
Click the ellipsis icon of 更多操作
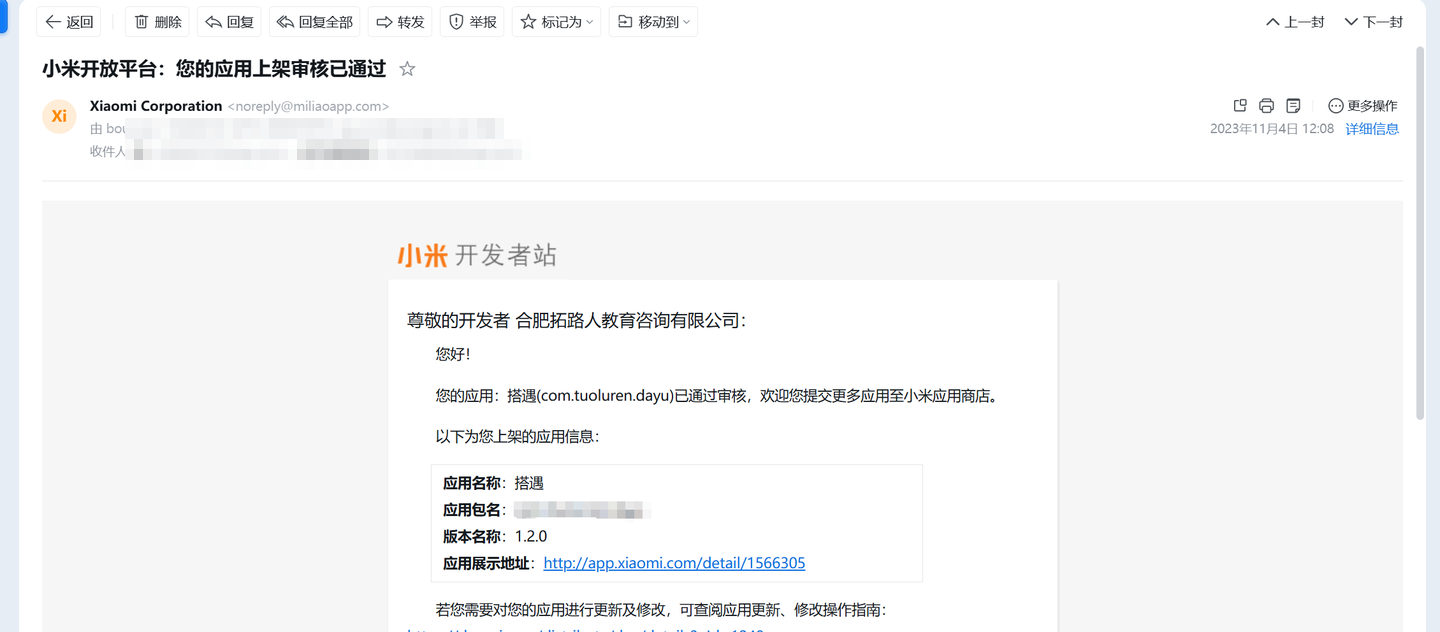coord(1335,106)
